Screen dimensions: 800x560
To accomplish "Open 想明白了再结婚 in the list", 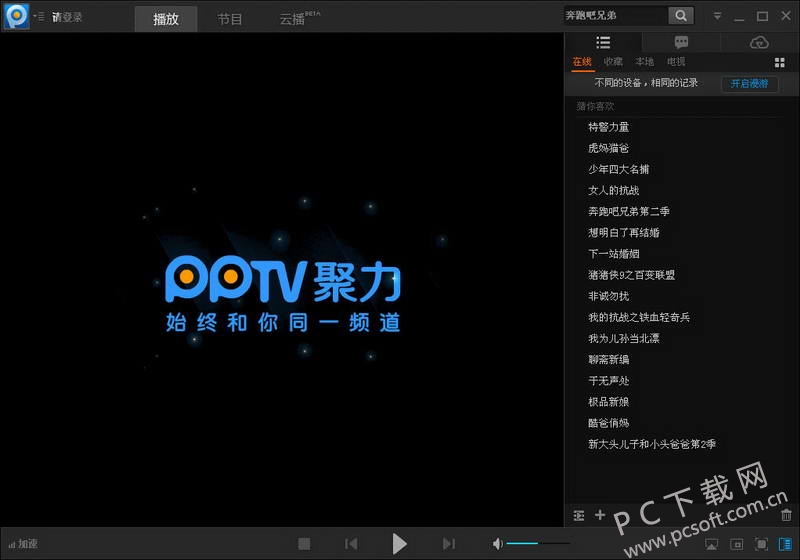I will (x=623, y=233).
